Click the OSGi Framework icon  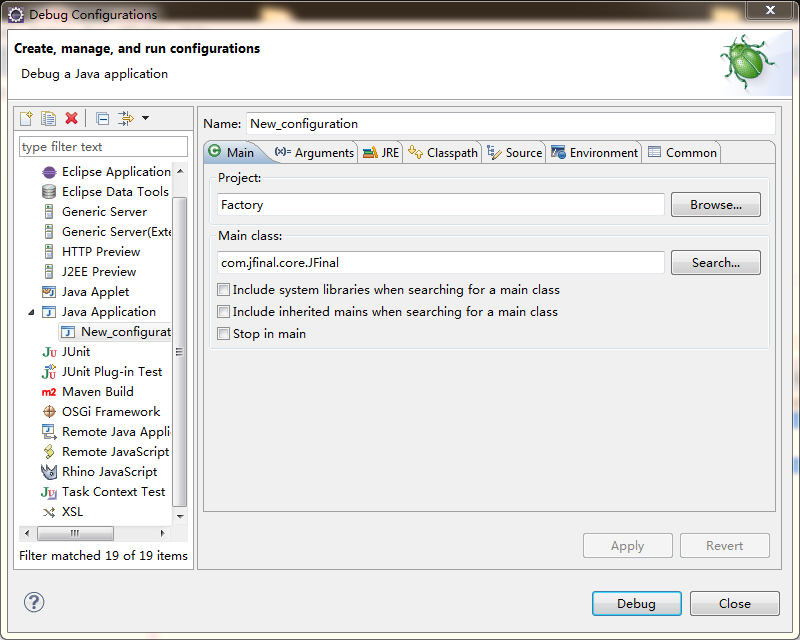(49, 412)
